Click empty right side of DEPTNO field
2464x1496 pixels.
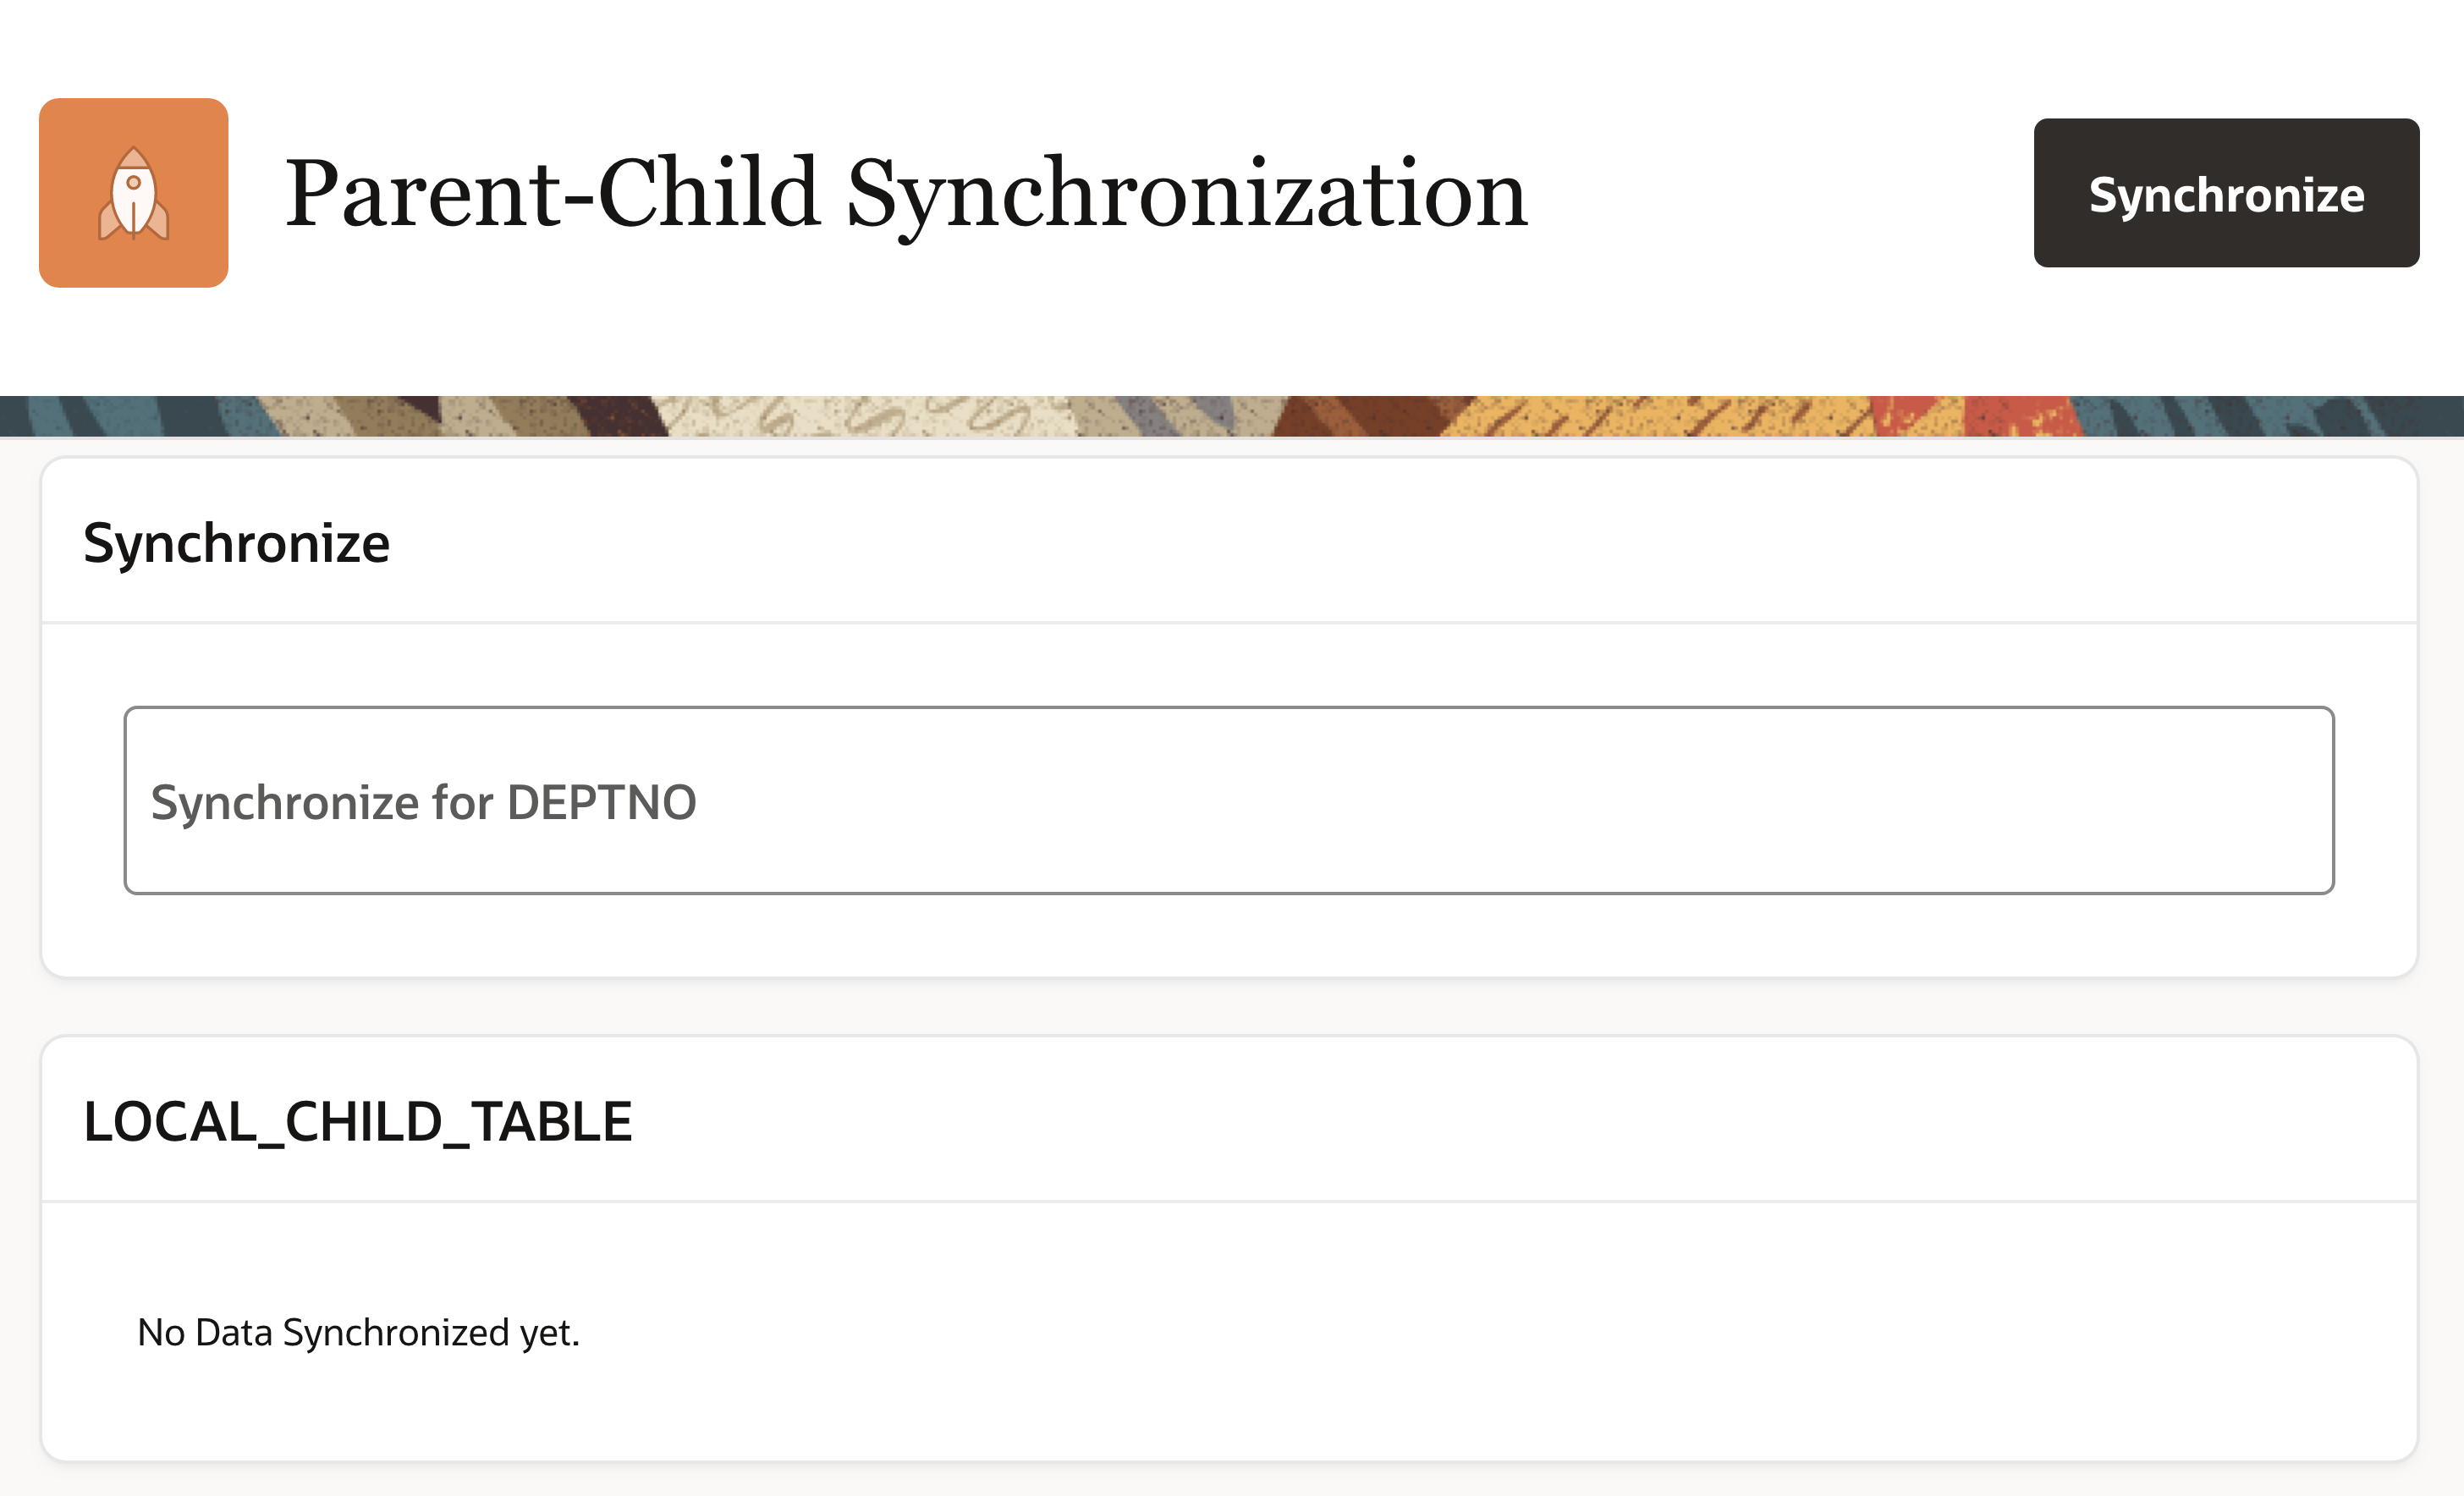pyautogui.click(x=1900, y=800)
